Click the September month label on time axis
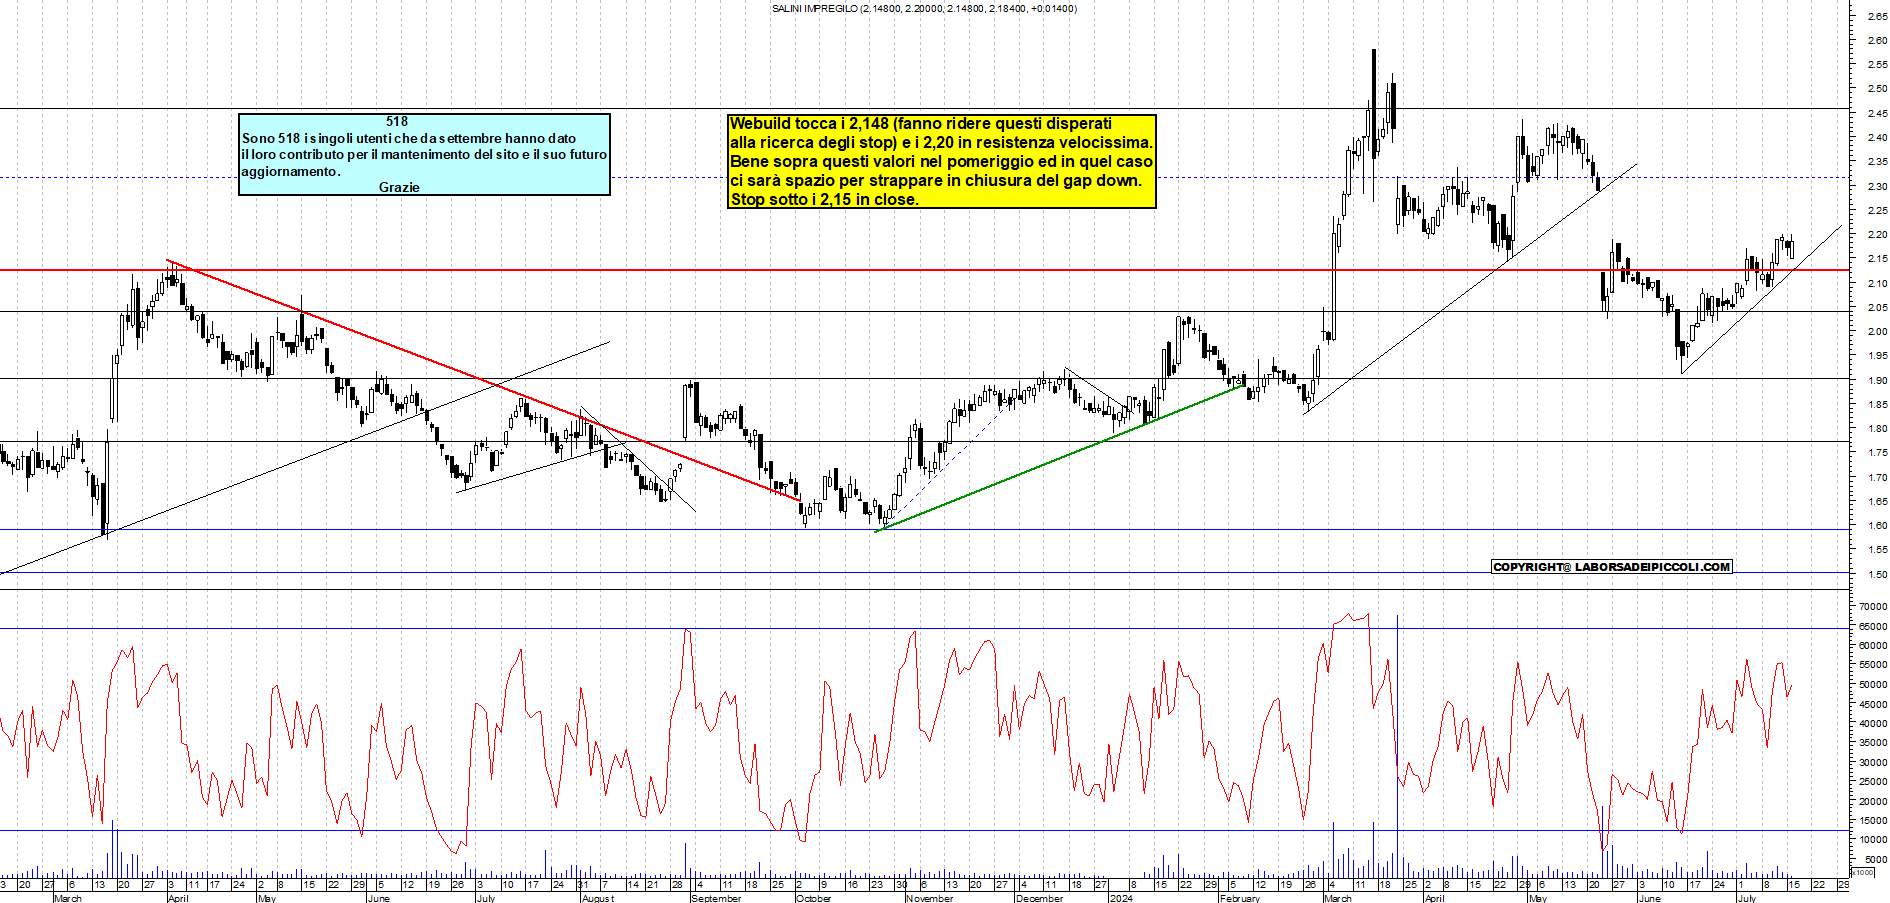The width and height of the screenshot is (1890, 903). pyautogui.click(x=716, y=898)
